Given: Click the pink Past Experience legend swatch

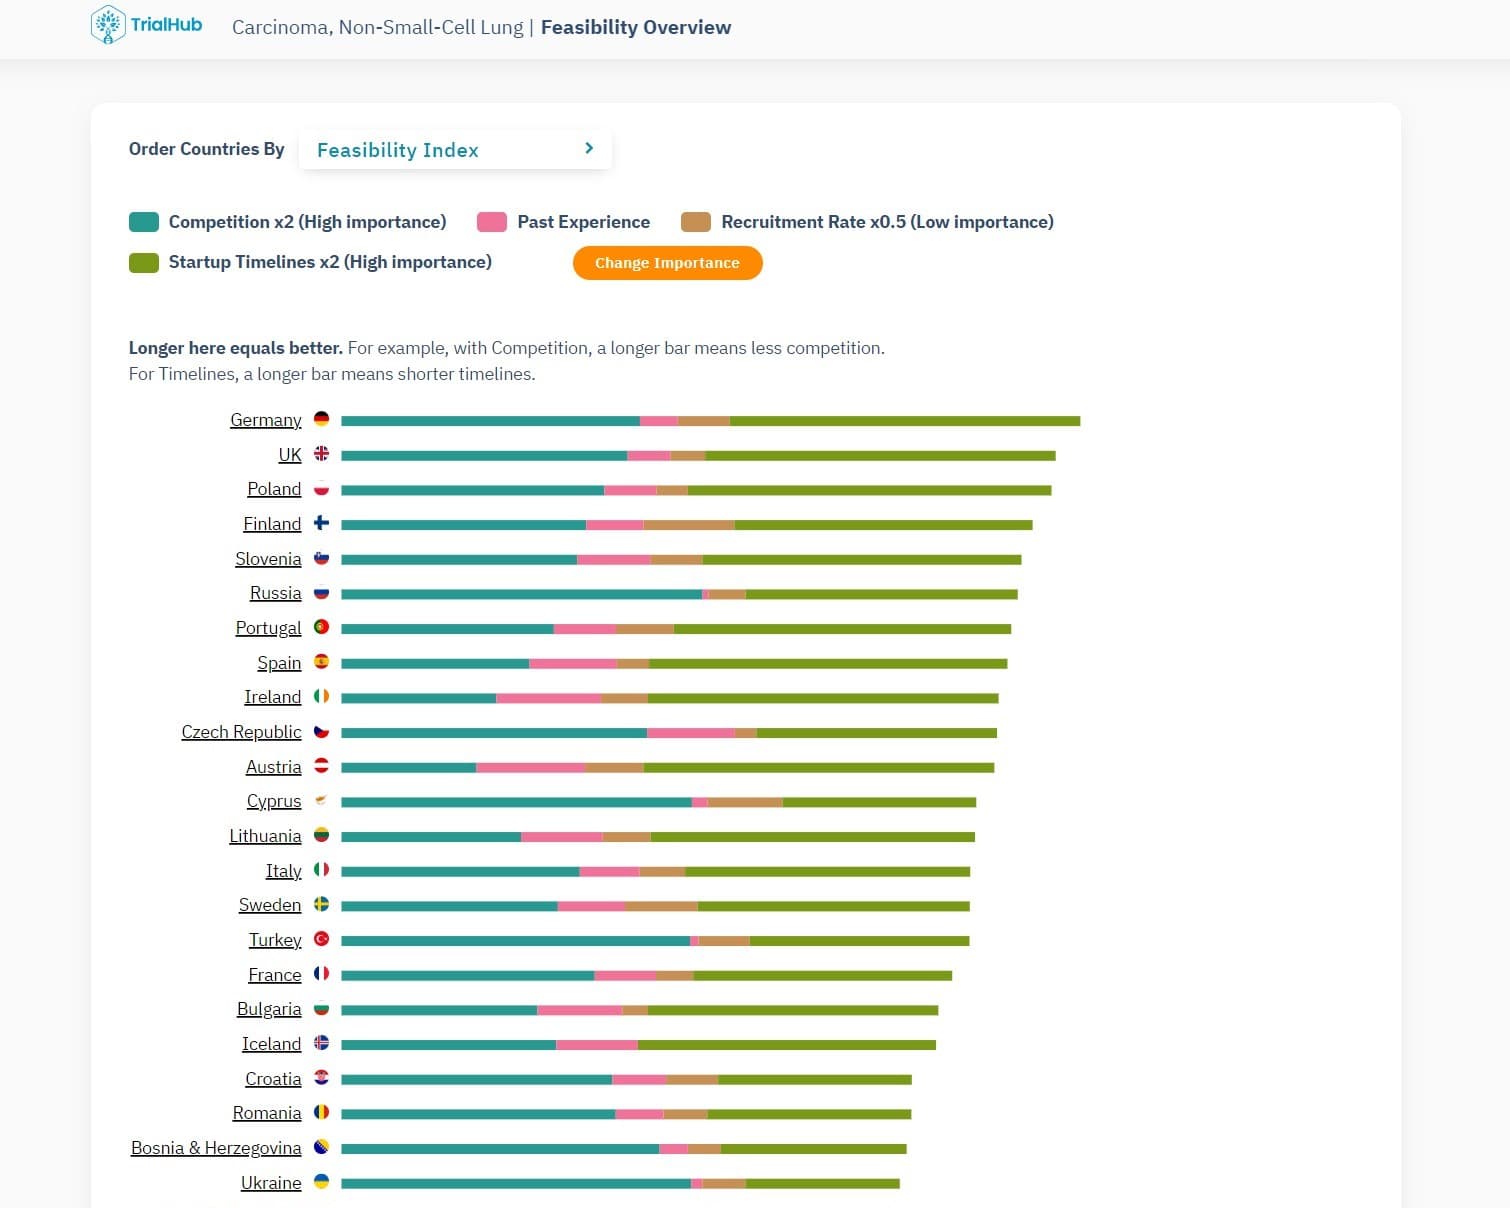Looking at the screenshot, I should point(492,222).
